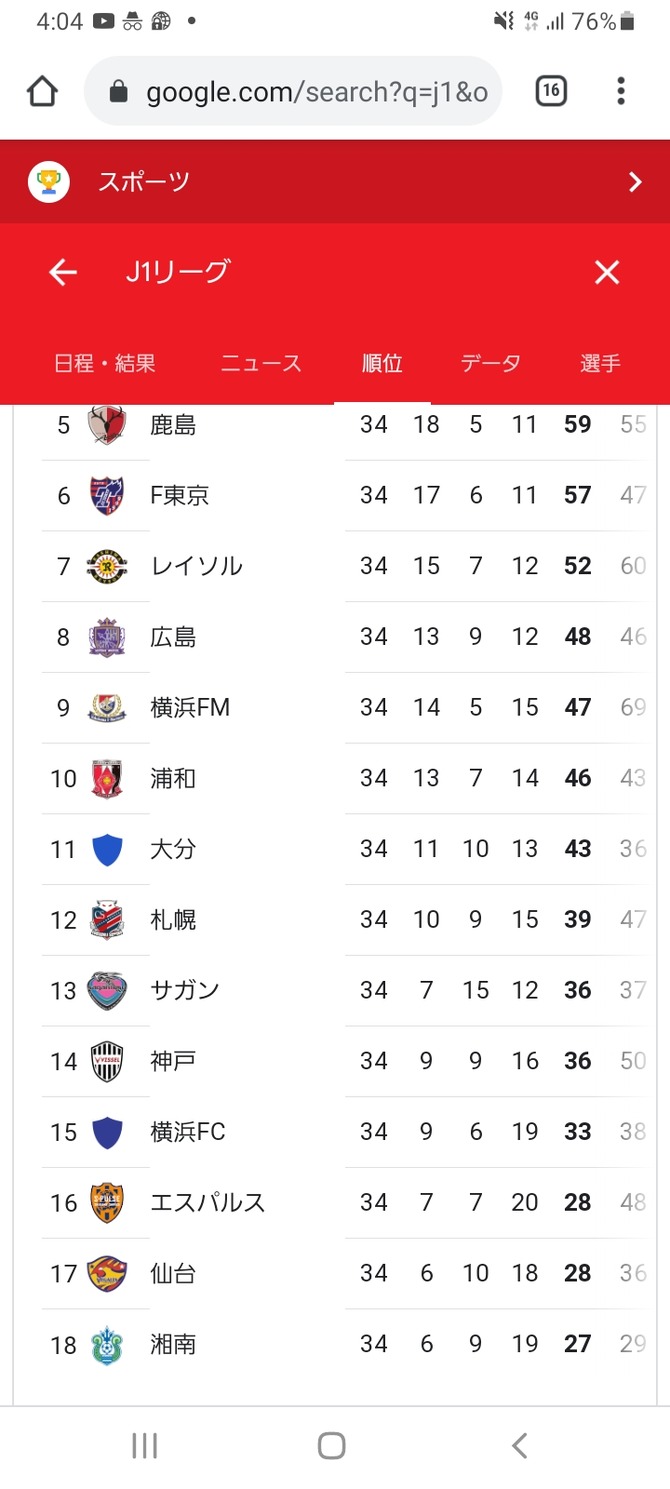The width and height of the screenshot is (670, 1489).
Task: Select the F東京 team name
Action: [x=180, y=495]
